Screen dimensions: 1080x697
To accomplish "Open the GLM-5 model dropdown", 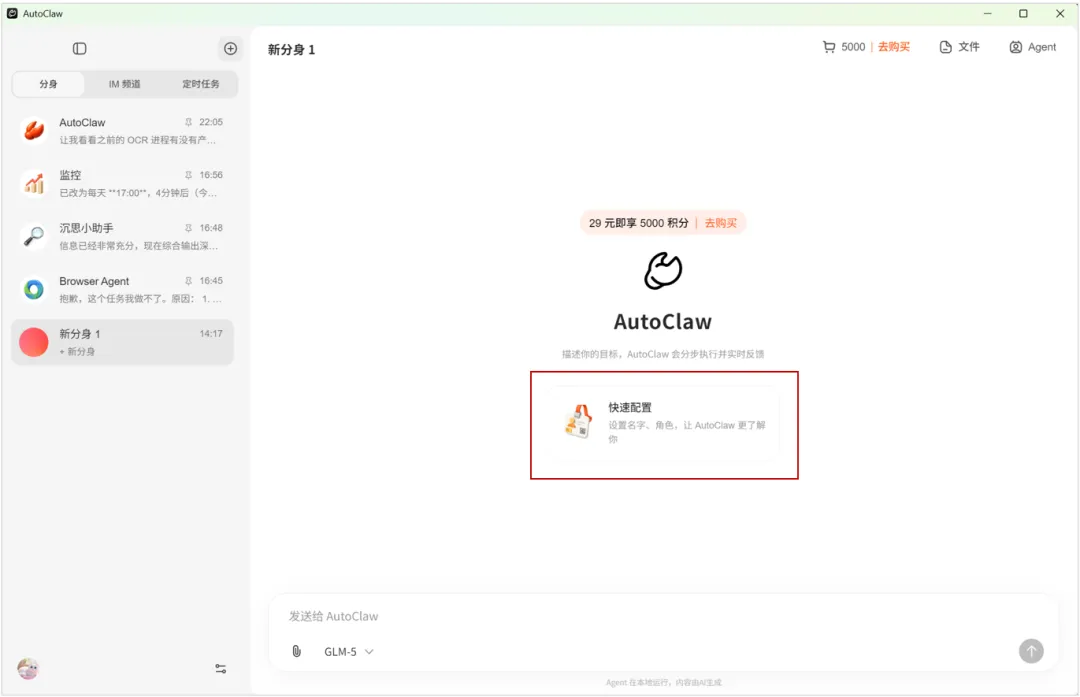I will click(x=349, y=652).
